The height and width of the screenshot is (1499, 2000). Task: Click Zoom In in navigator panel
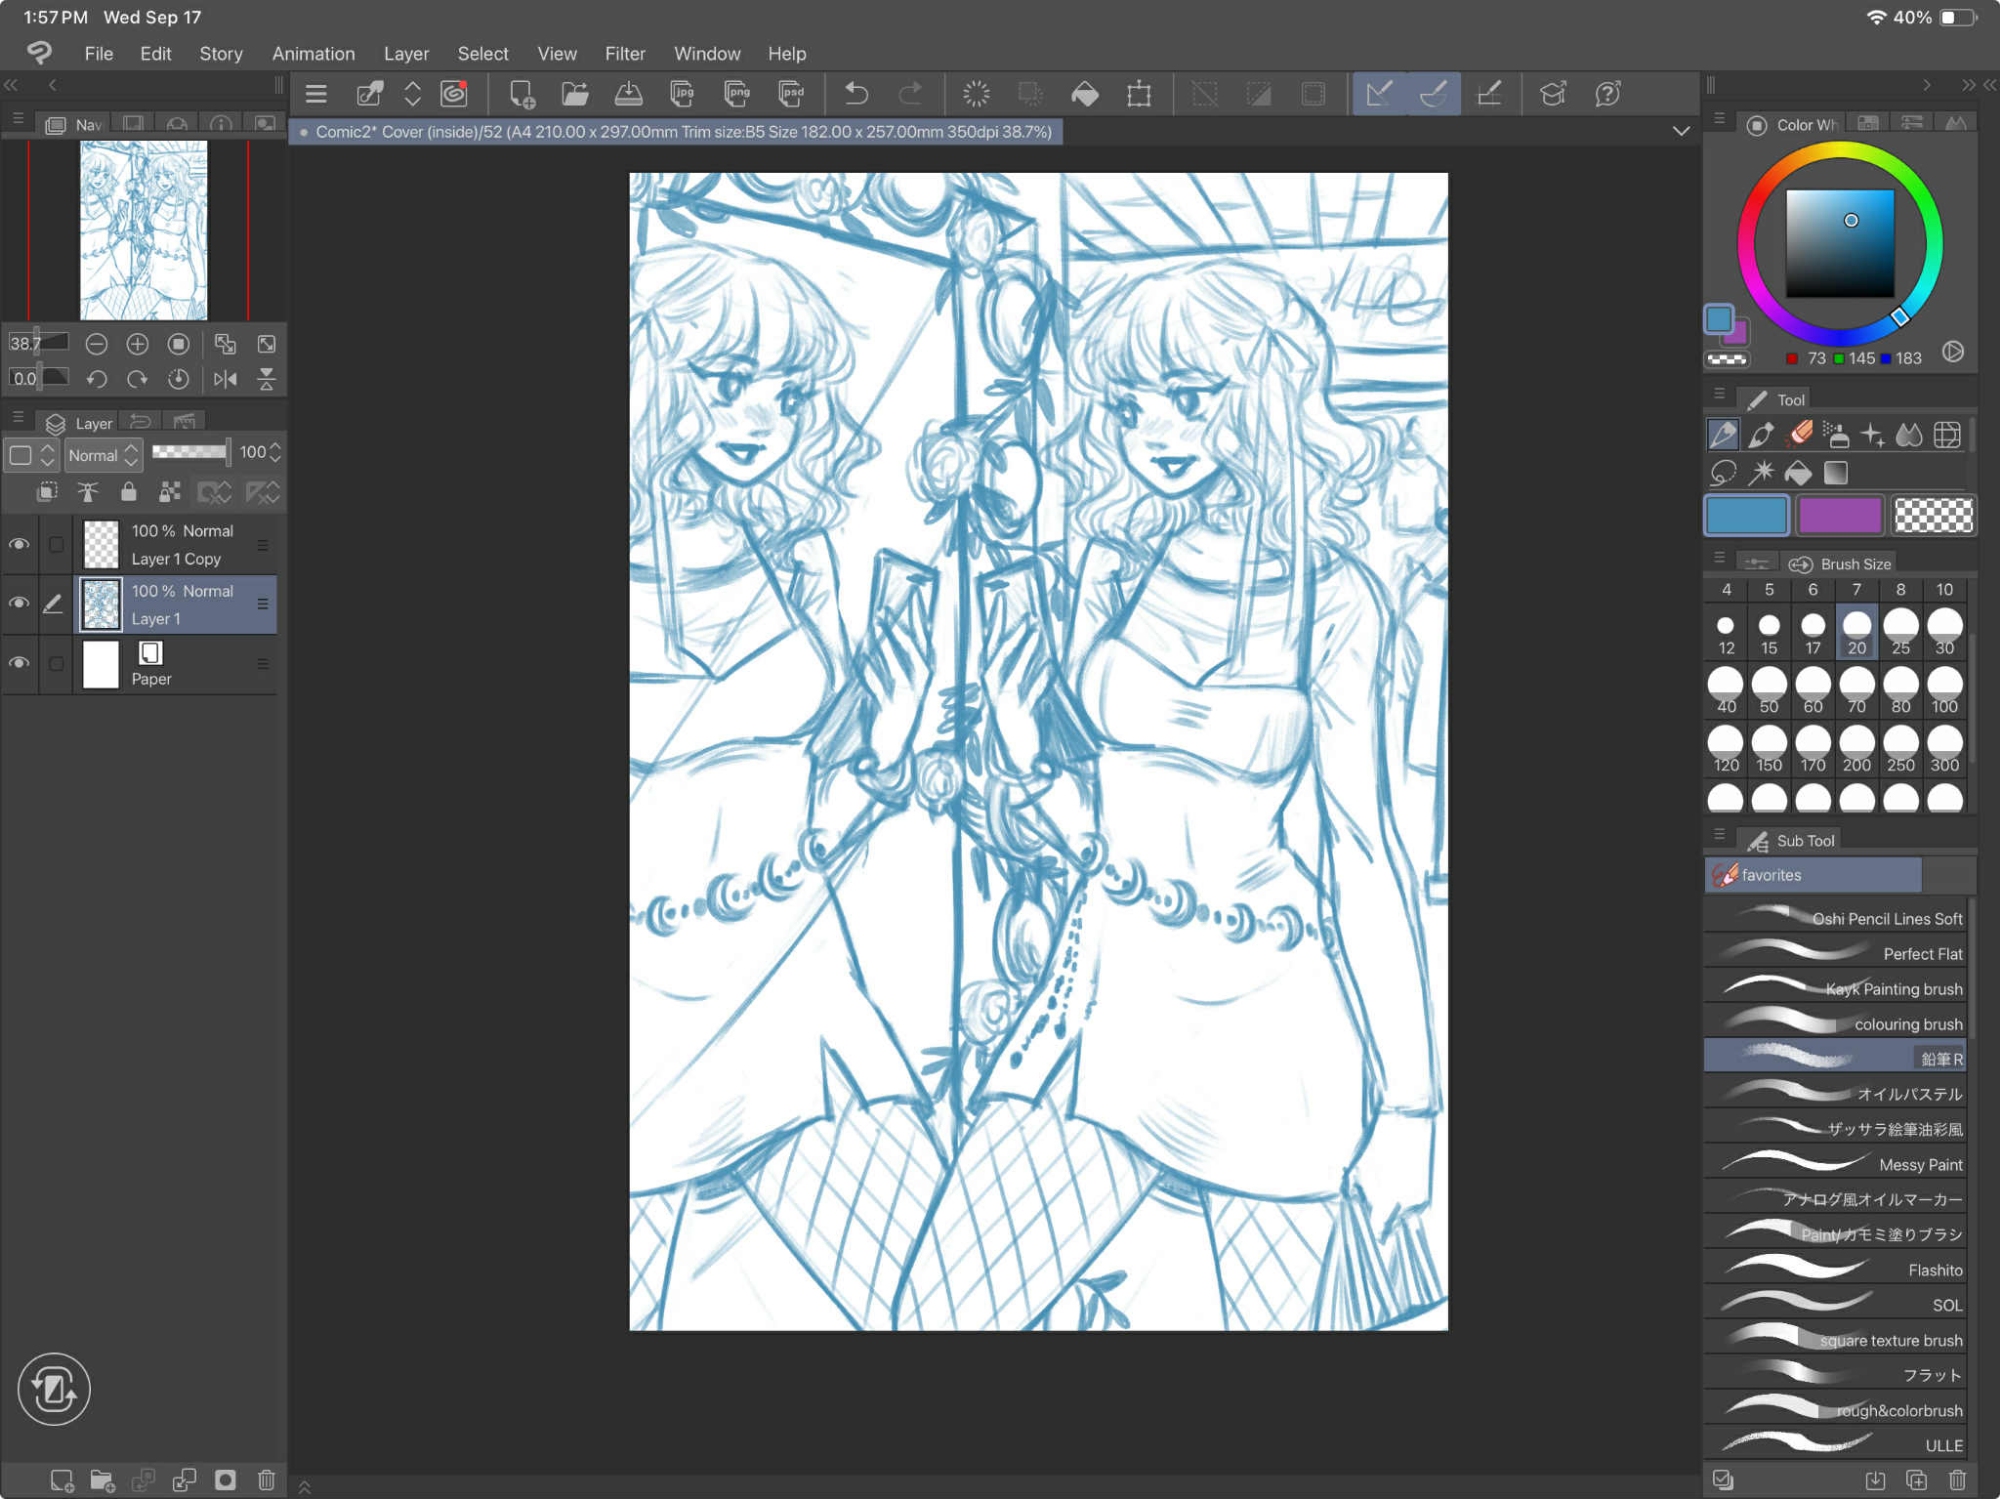(x=137, y=344)
